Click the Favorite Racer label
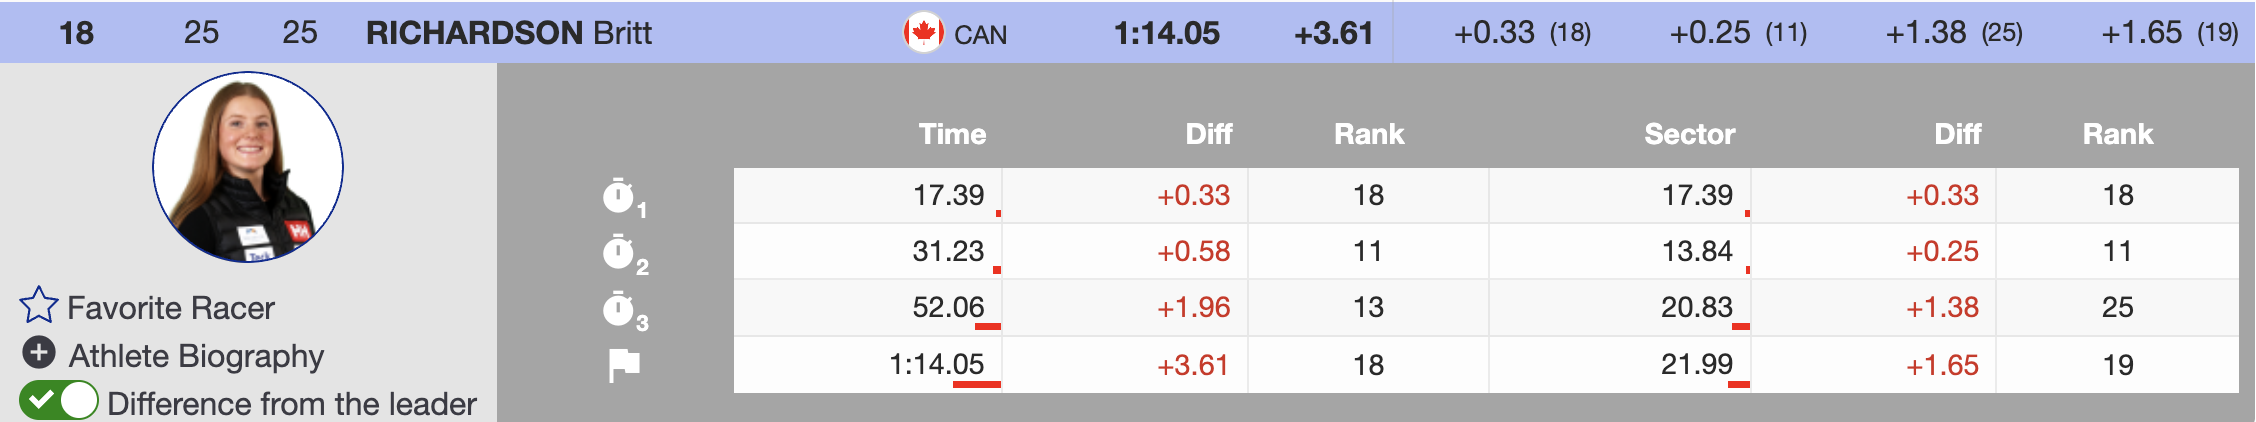Screen dimensions: 2256x422 pyautogui.click(x=171, y=308)
